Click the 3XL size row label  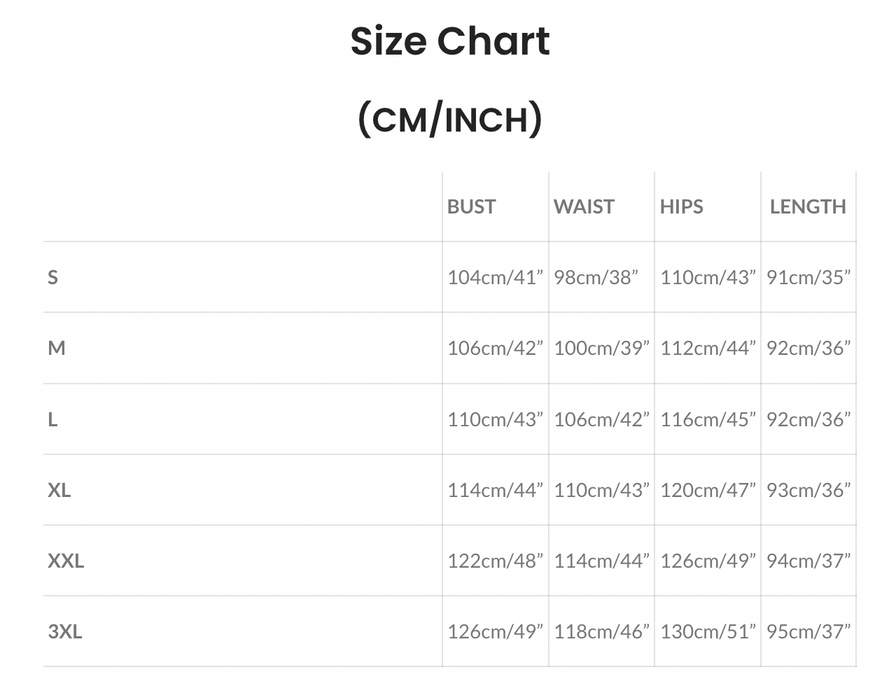[x=65, y=631]
